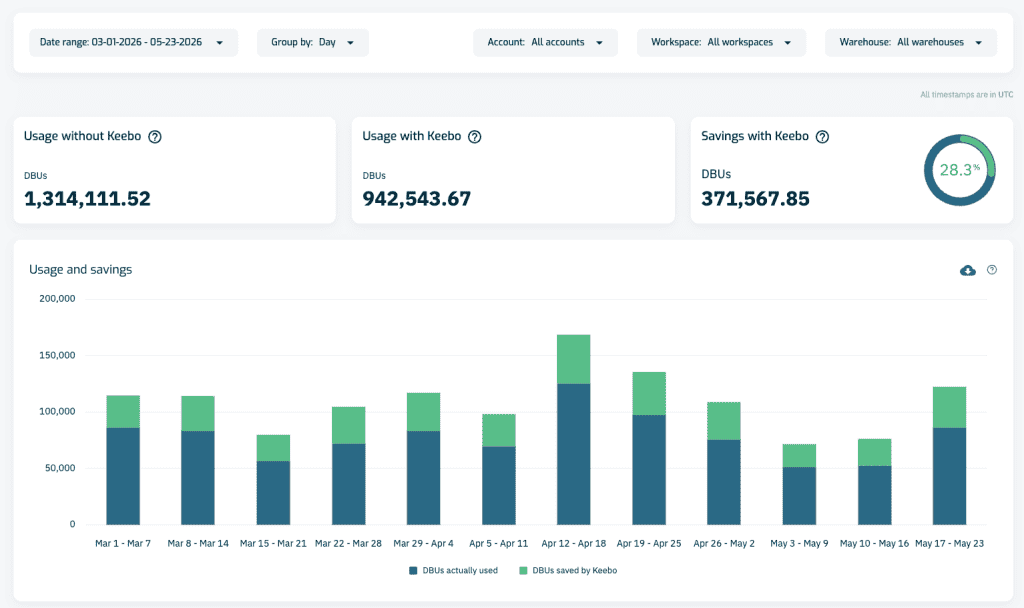The height and width of the screenshot is (608, 1024).
Task: Select the 50,000 y-axis label
Action: 60,468
